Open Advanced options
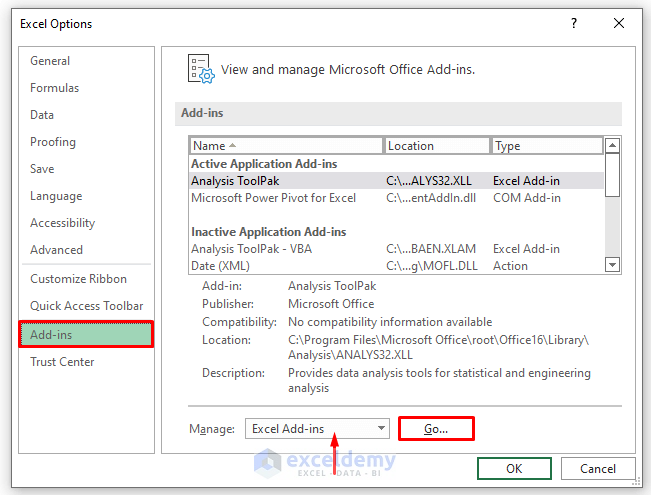 tap(56, 250)
